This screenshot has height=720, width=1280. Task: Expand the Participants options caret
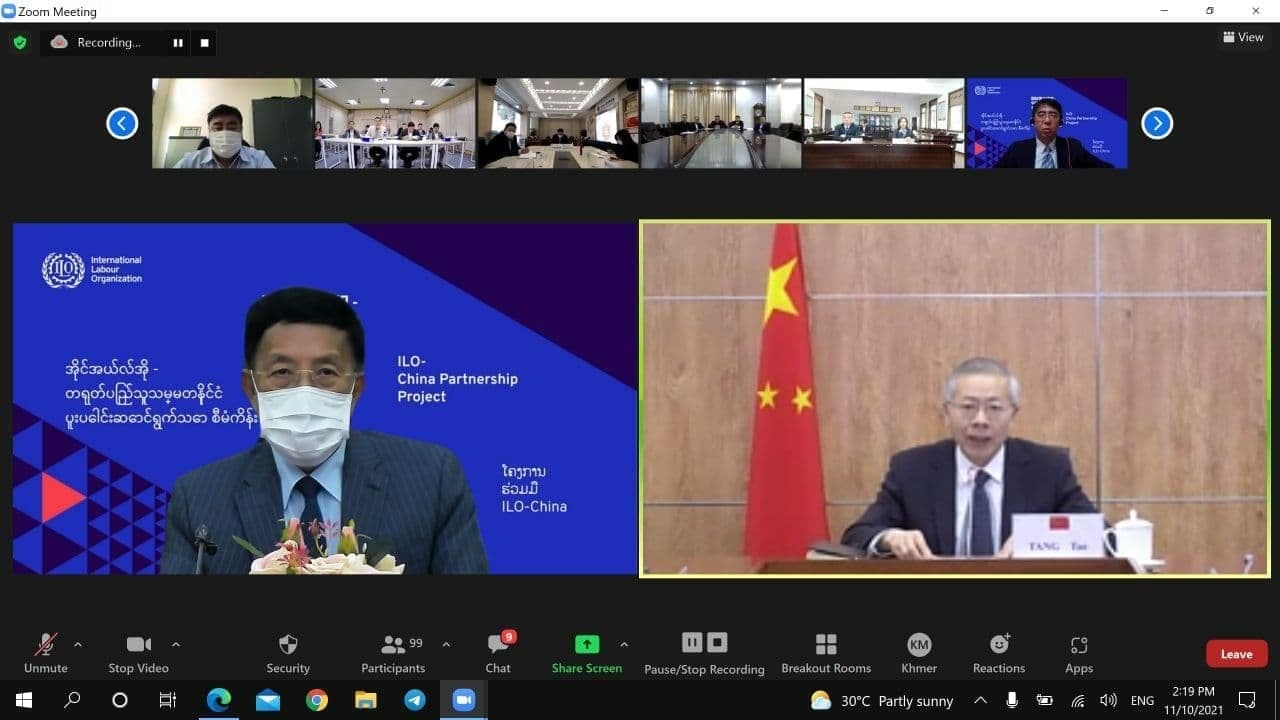tap(446, 645)
